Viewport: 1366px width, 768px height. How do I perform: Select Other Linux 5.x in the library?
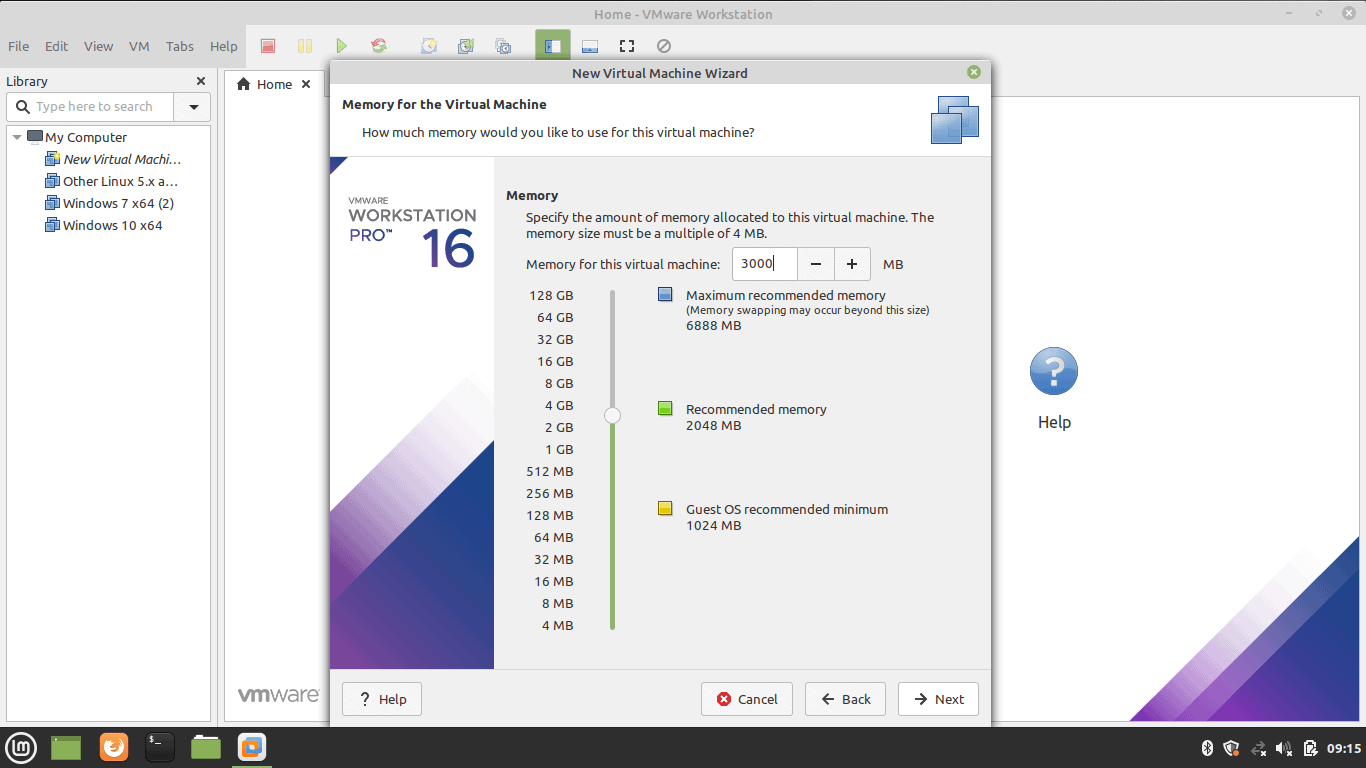pyautogui.click(x=120, y=181)
